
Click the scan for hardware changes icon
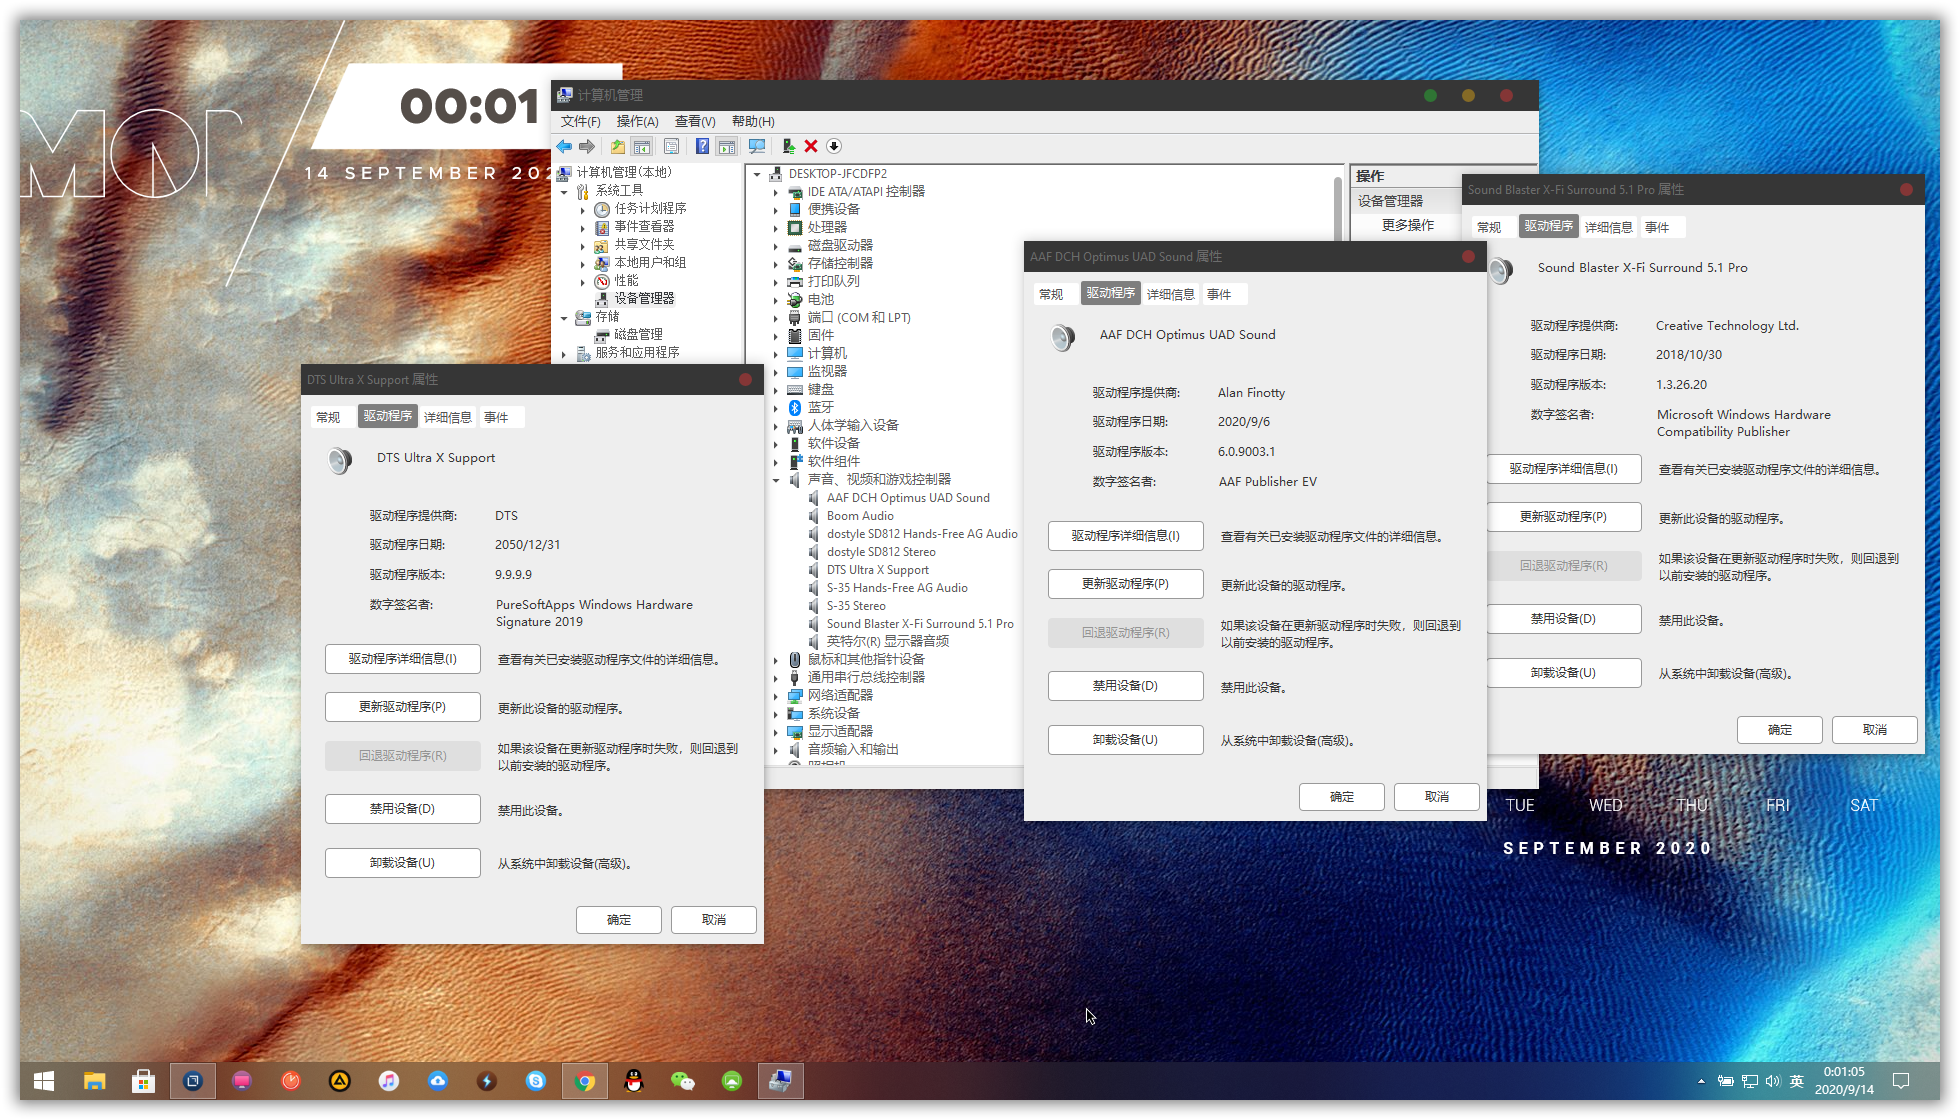point(757,146)
